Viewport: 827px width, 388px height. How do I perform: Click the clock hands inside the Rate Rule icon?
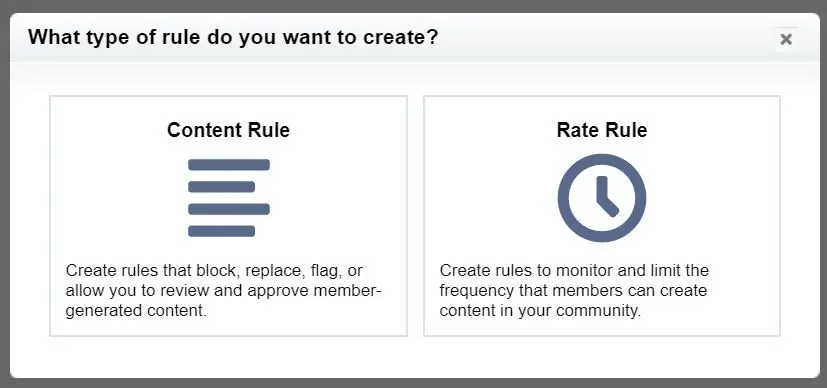(x=605, y=197)
